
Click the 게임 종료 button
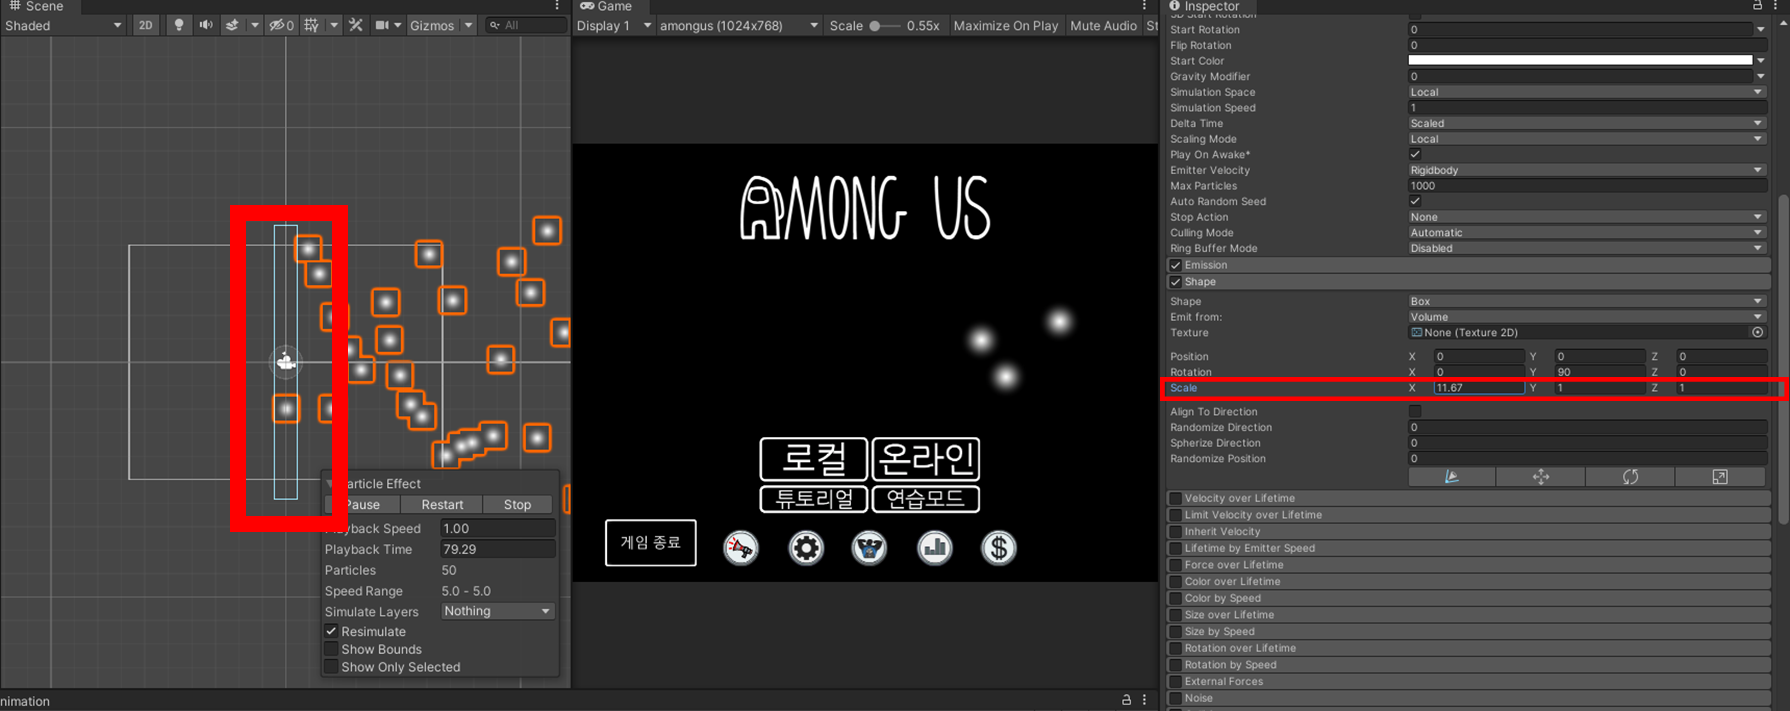click(x=651, y=542)
